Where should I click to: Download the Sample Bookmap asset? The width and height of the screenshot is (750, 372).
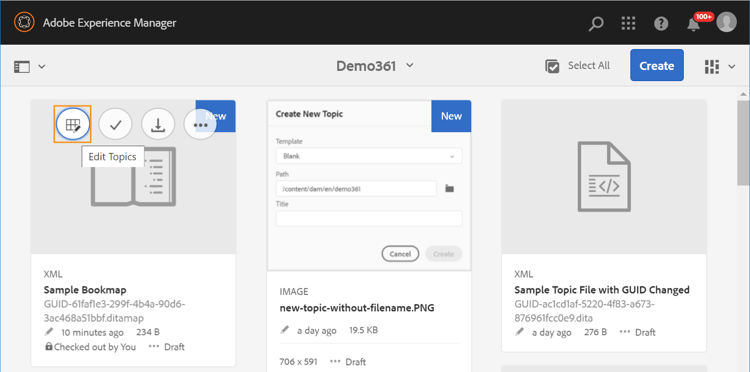[x=158, y=125]
